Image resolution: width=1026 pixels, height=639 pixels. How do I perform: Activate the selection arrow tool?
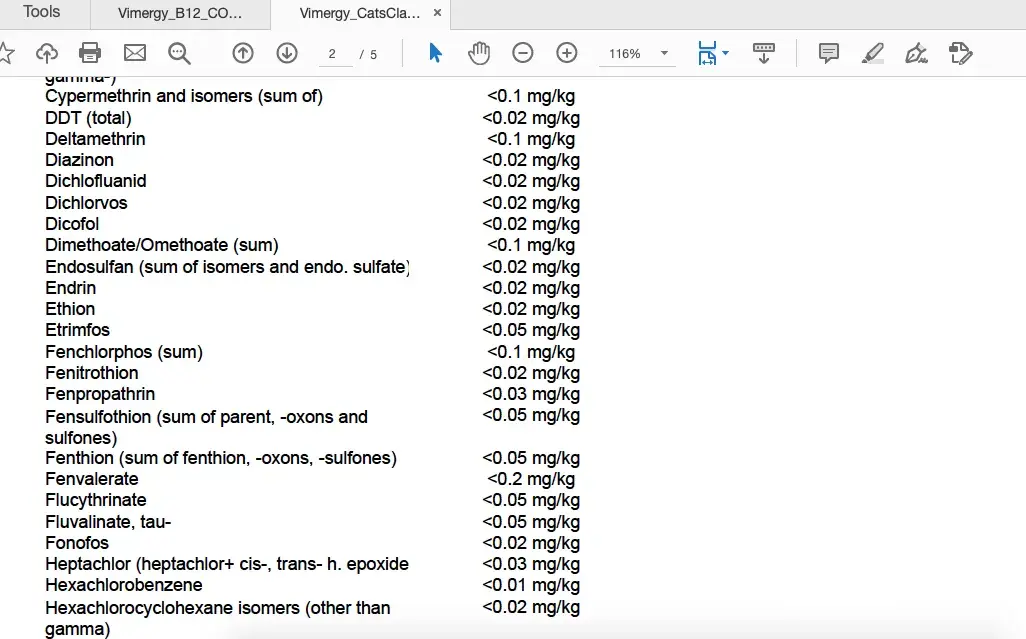pyautogui.click(x=435, y=53)
